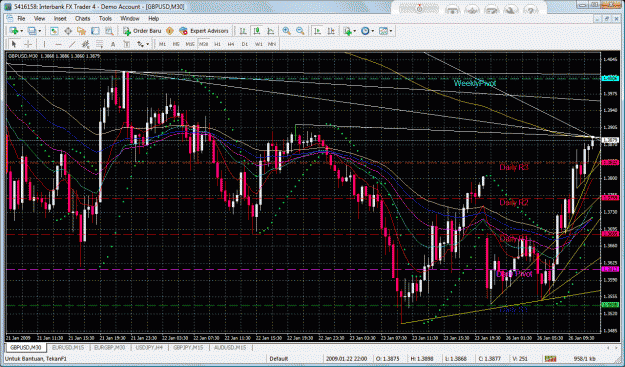This screenshot has height=367, width=625.
Task: Switch to USDJPY,H4 chart tab
Action: coord(149,347)
